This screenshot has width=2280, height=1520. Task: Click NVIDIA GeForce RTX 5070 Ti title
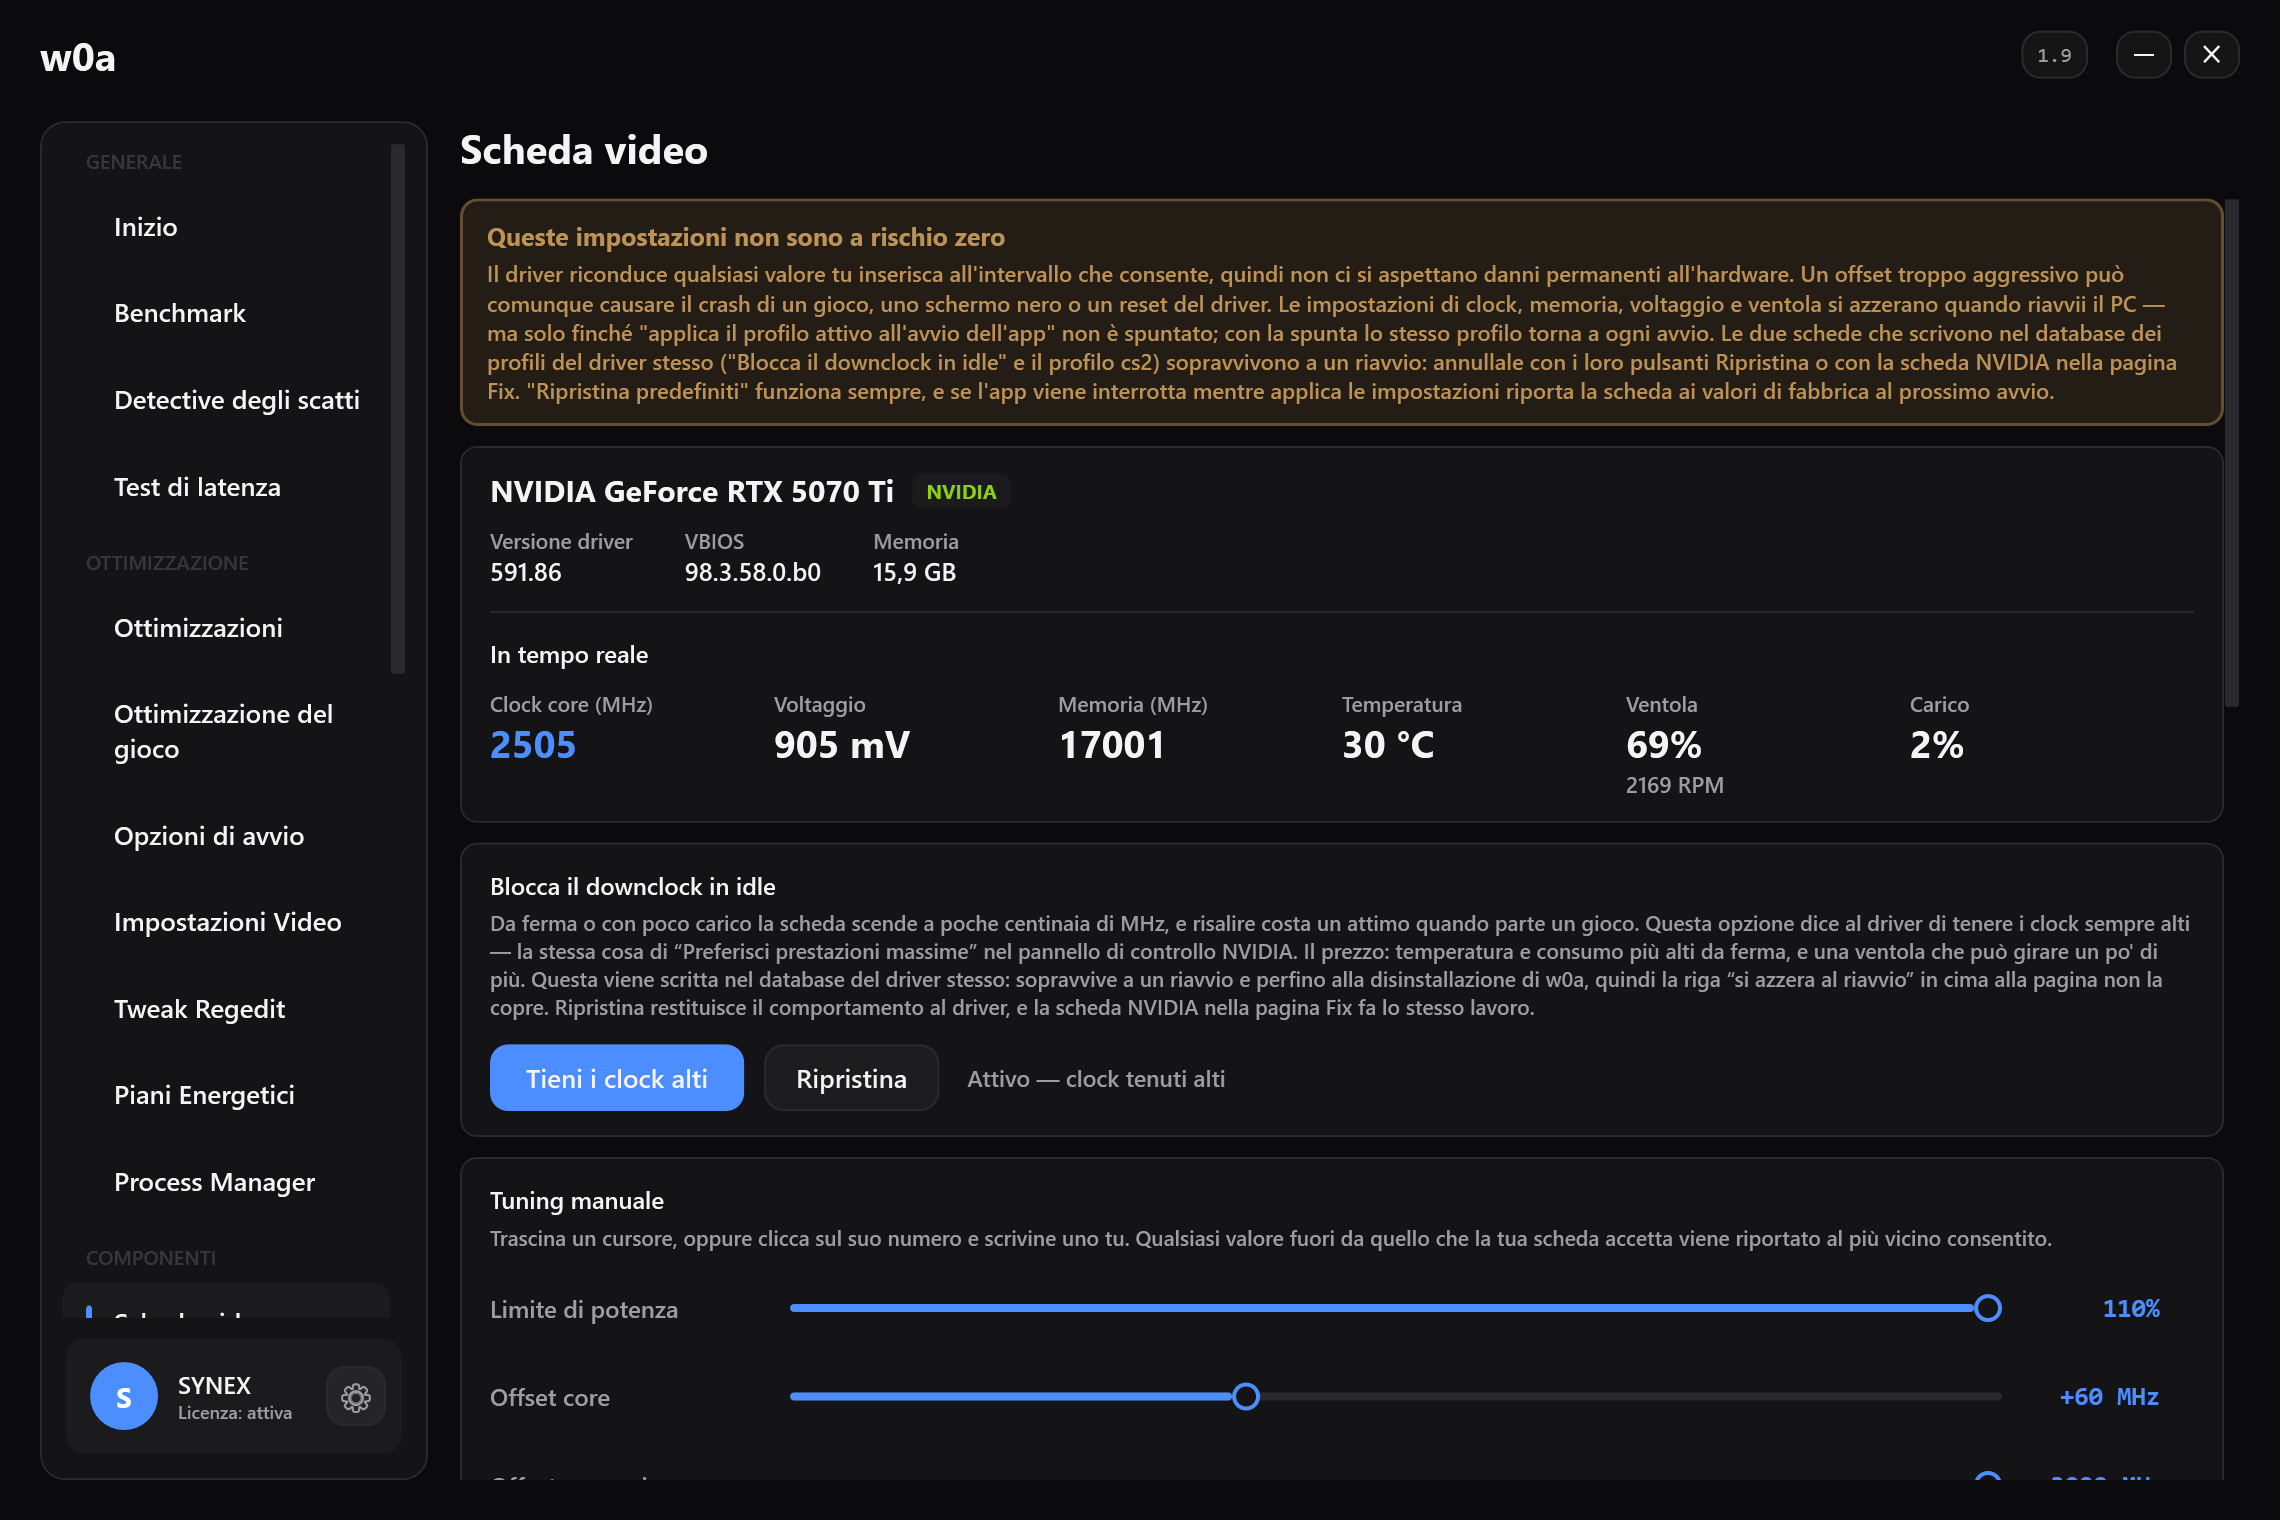pyautogui.click(x=692, y=492)
